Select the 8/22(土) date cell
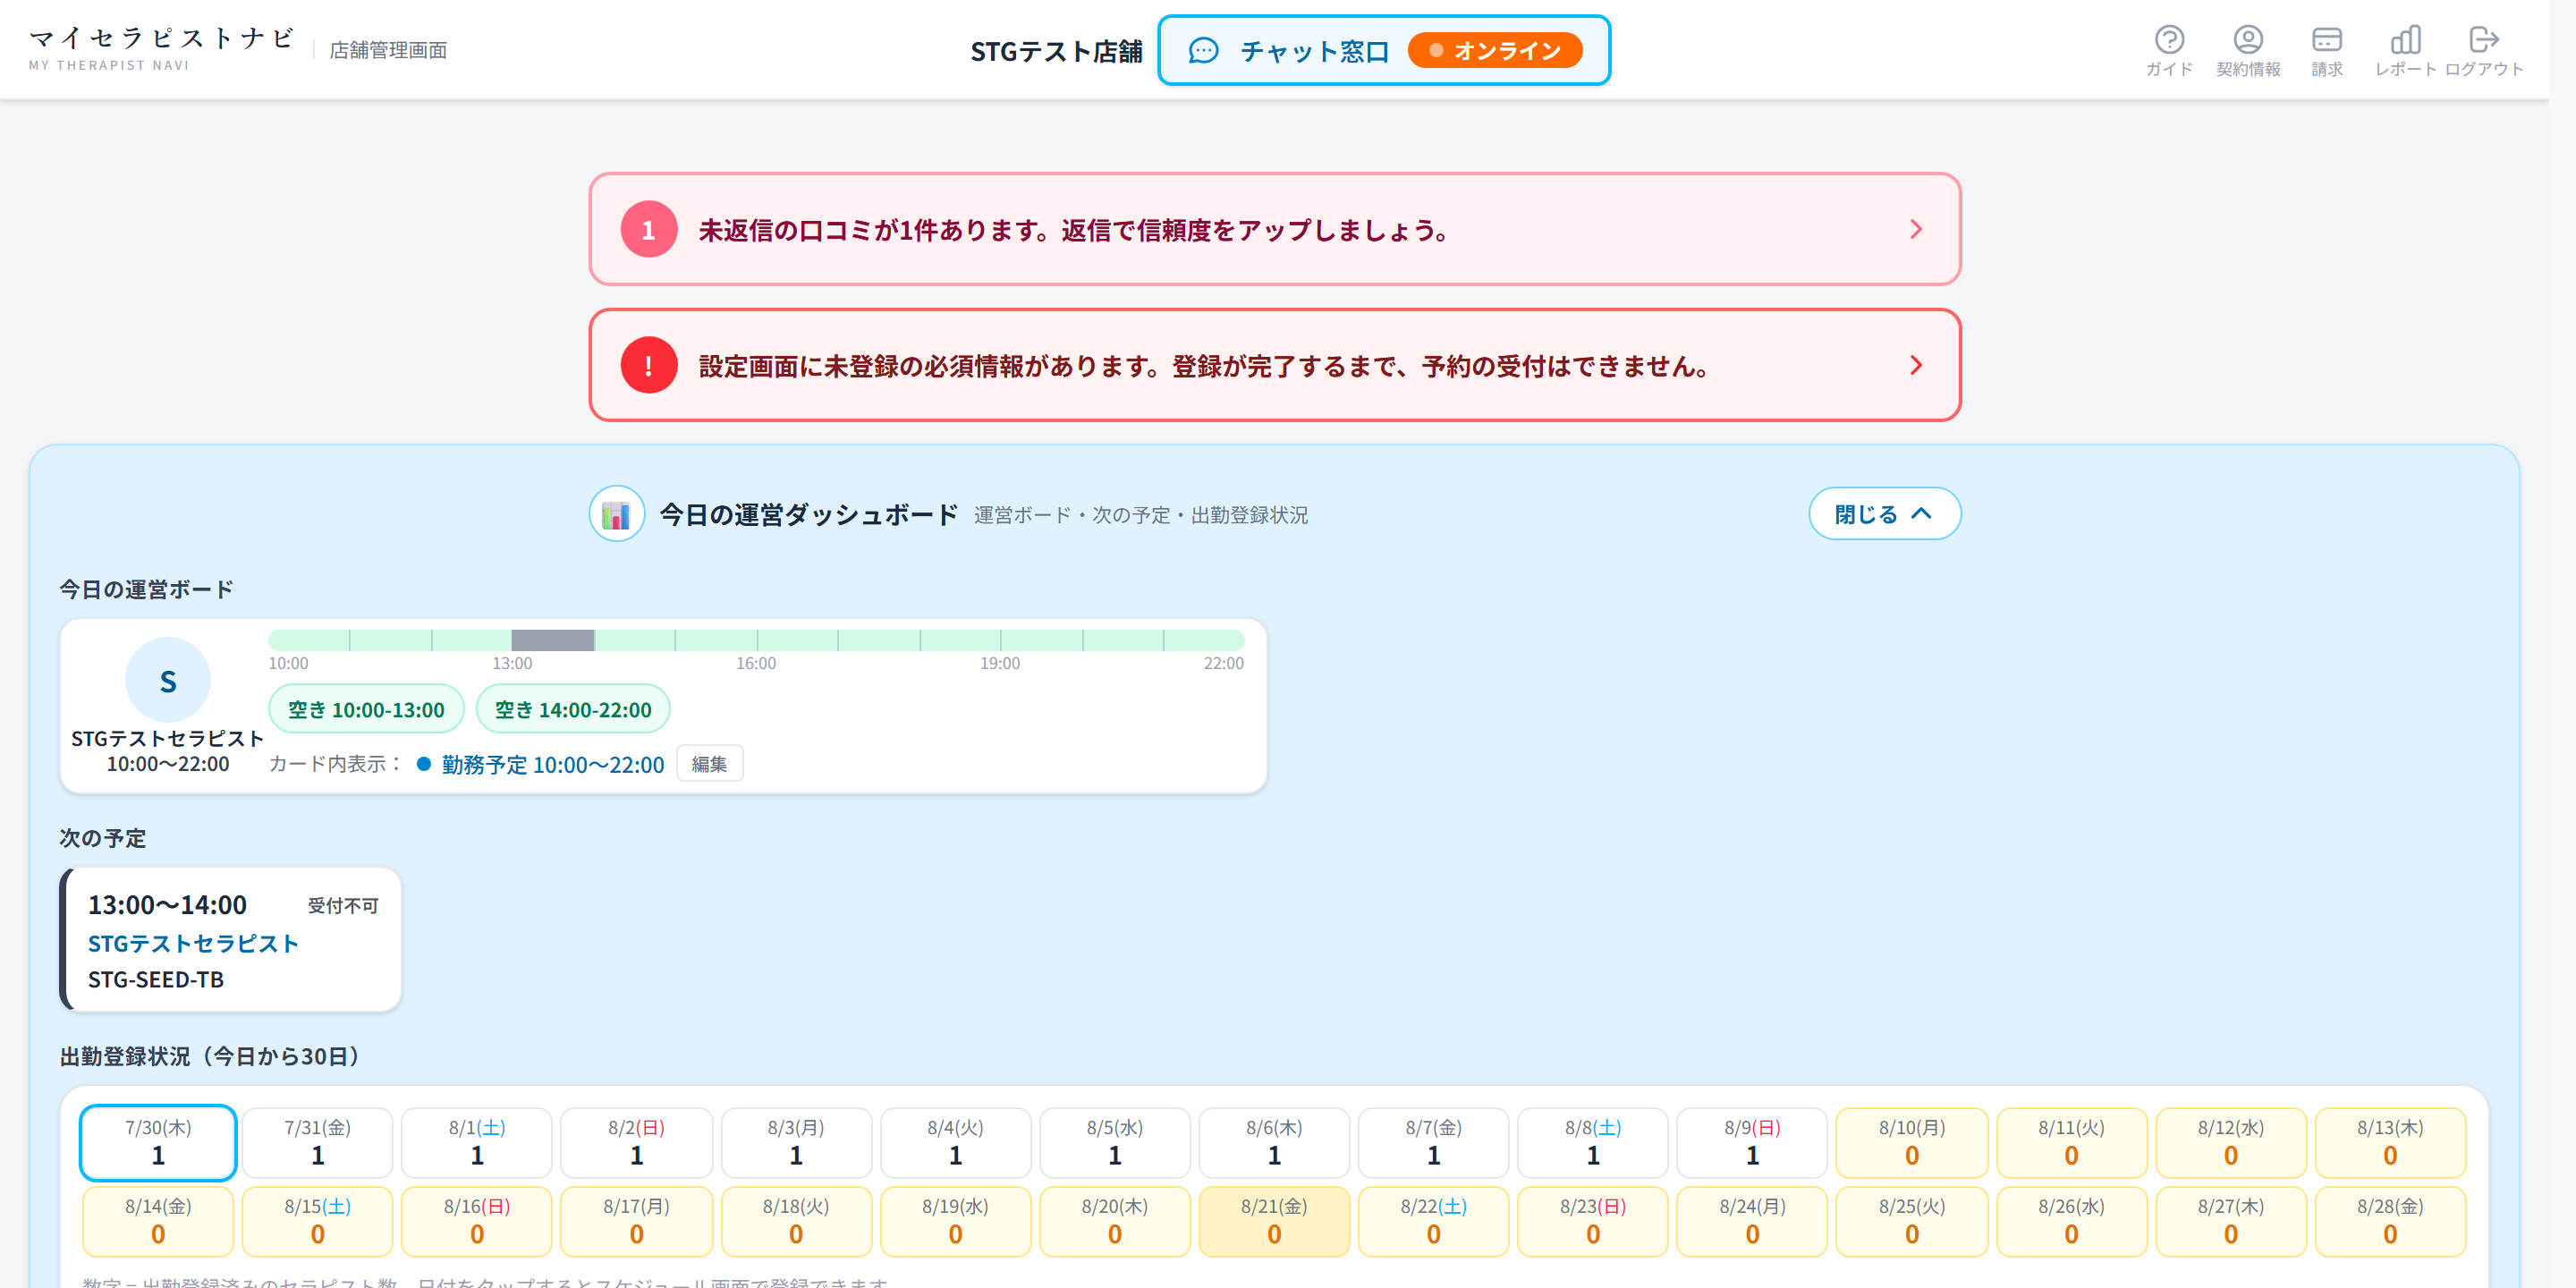 (1433, 1221)
